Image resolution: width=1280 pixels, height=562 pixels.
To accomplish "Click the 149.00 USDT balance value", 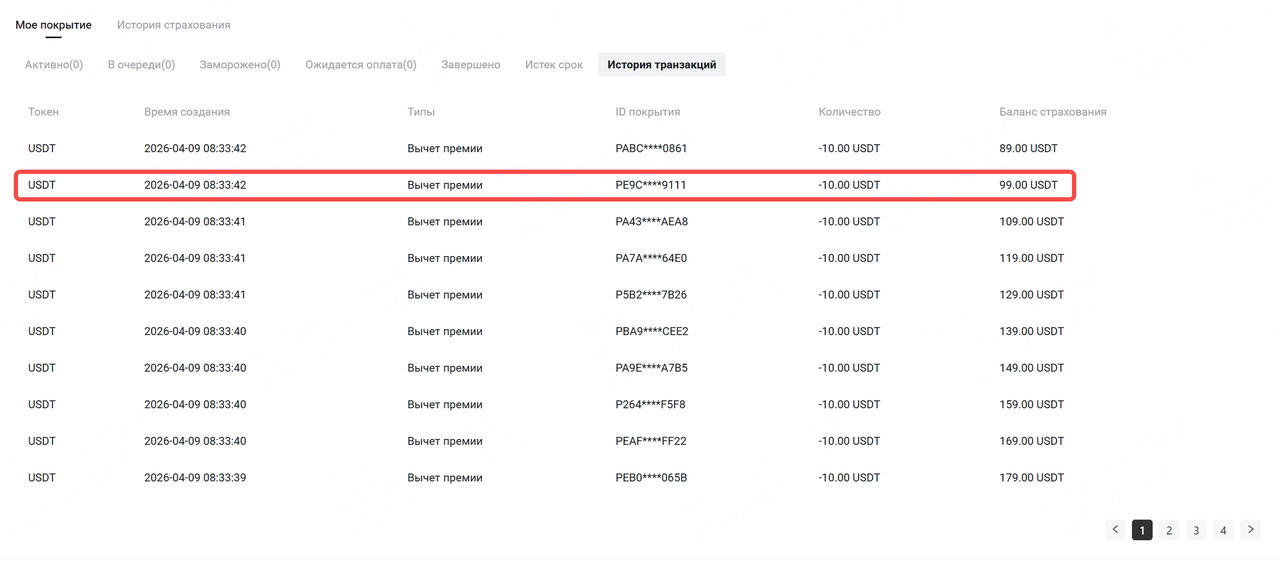I will (1032, 368).
